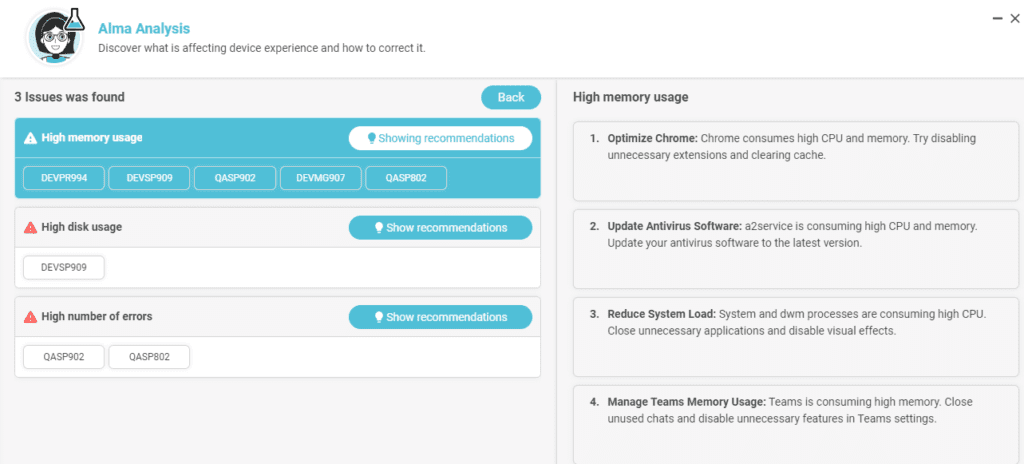This screenshot has width=1024, height=464.
Task: Click the 3 Issues was found heading
Action: (x=69, y=97)
